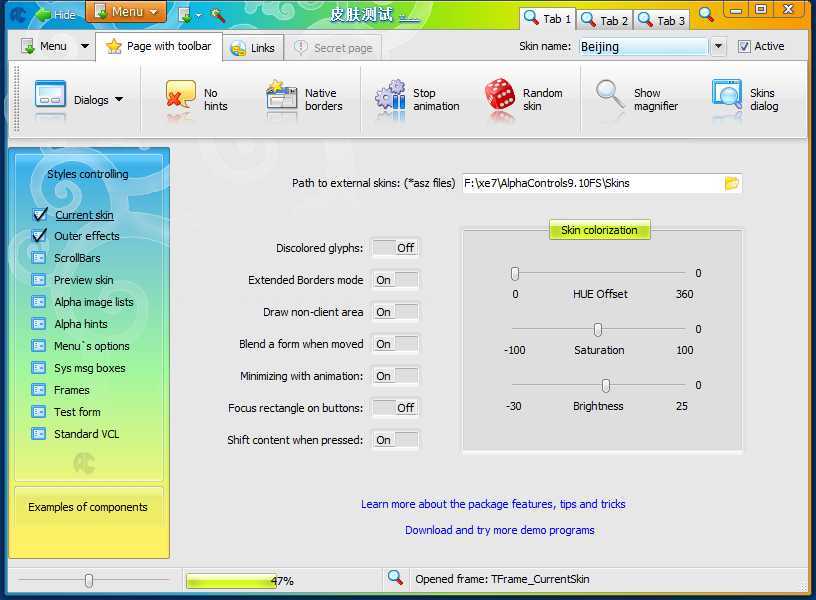The image size is (816, 600).
Task: Click the Skin colorization button
Action: pos(599,230)
